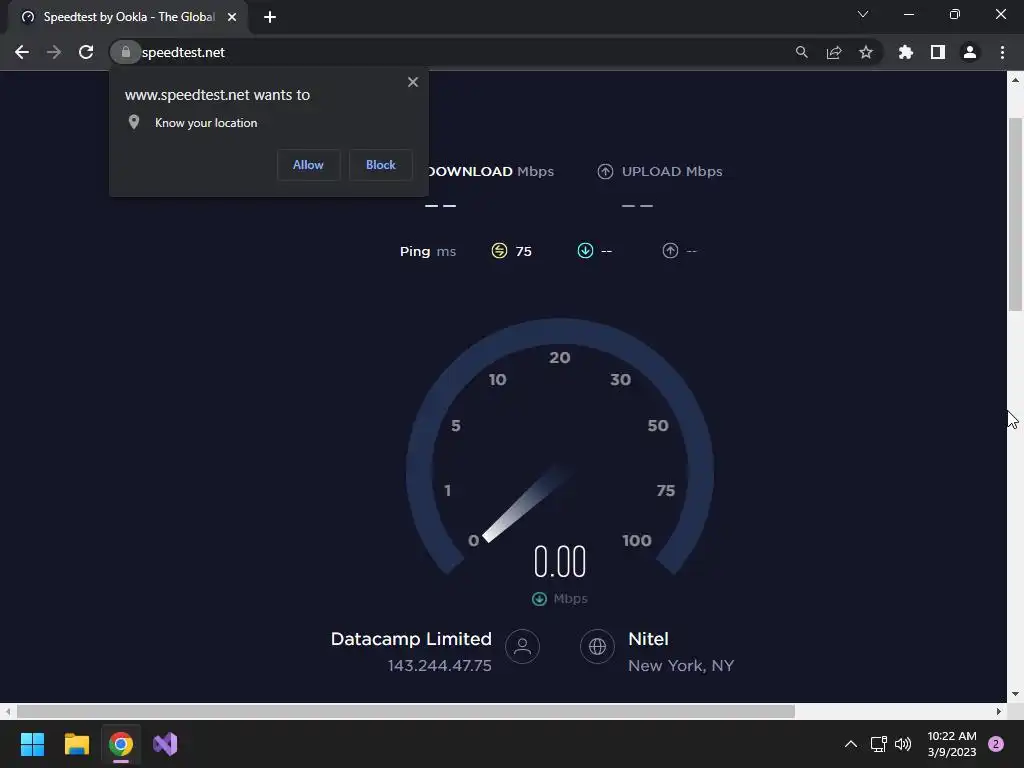The width and height of the screenshot is (1024, 768).
Task: Click the forward navigation arrow
Action: click(54, 52)
